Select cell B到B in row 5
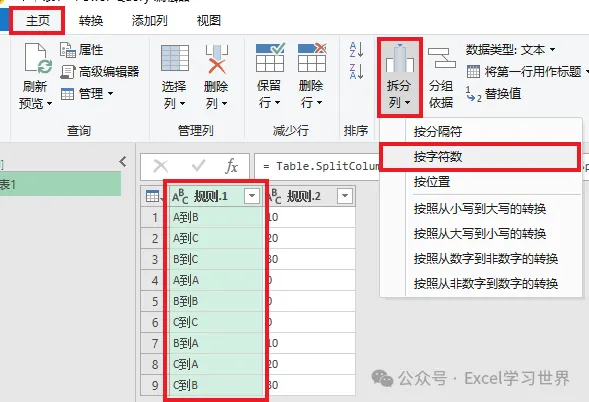The height and width of the screenshot is (402, 589). [216, 301]
